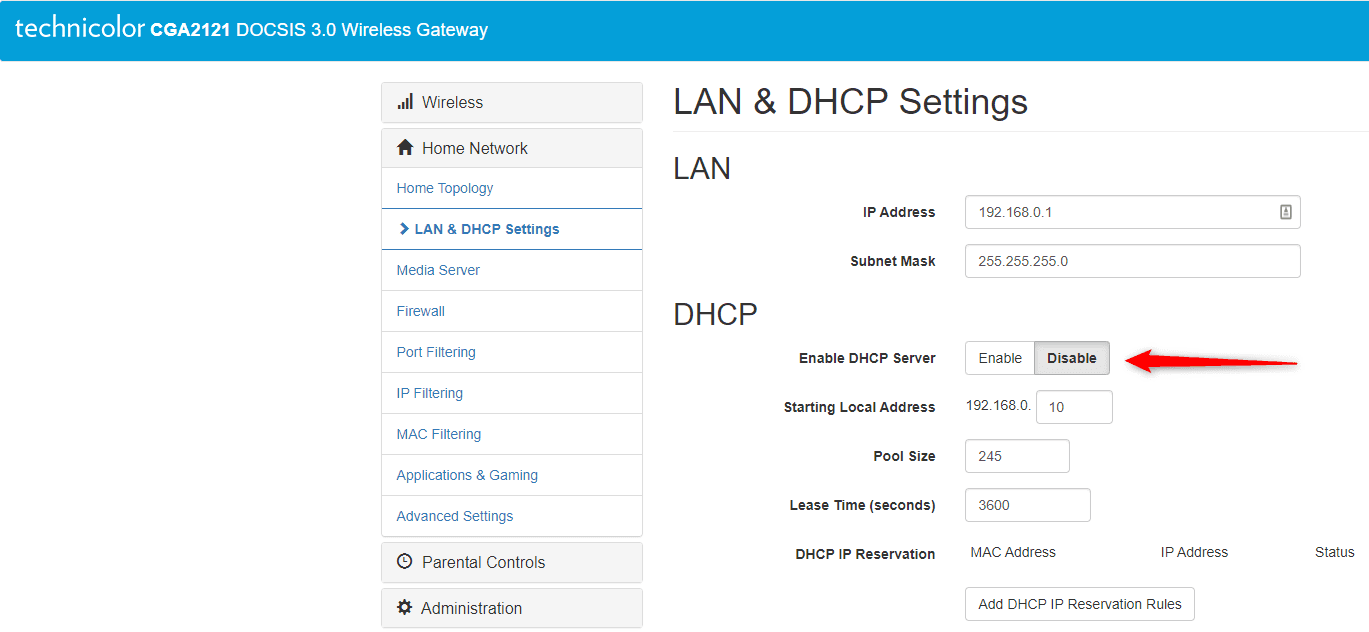Open MAC Filtering page
This screenshot has width=1369, height=632.
click(512, 434)
